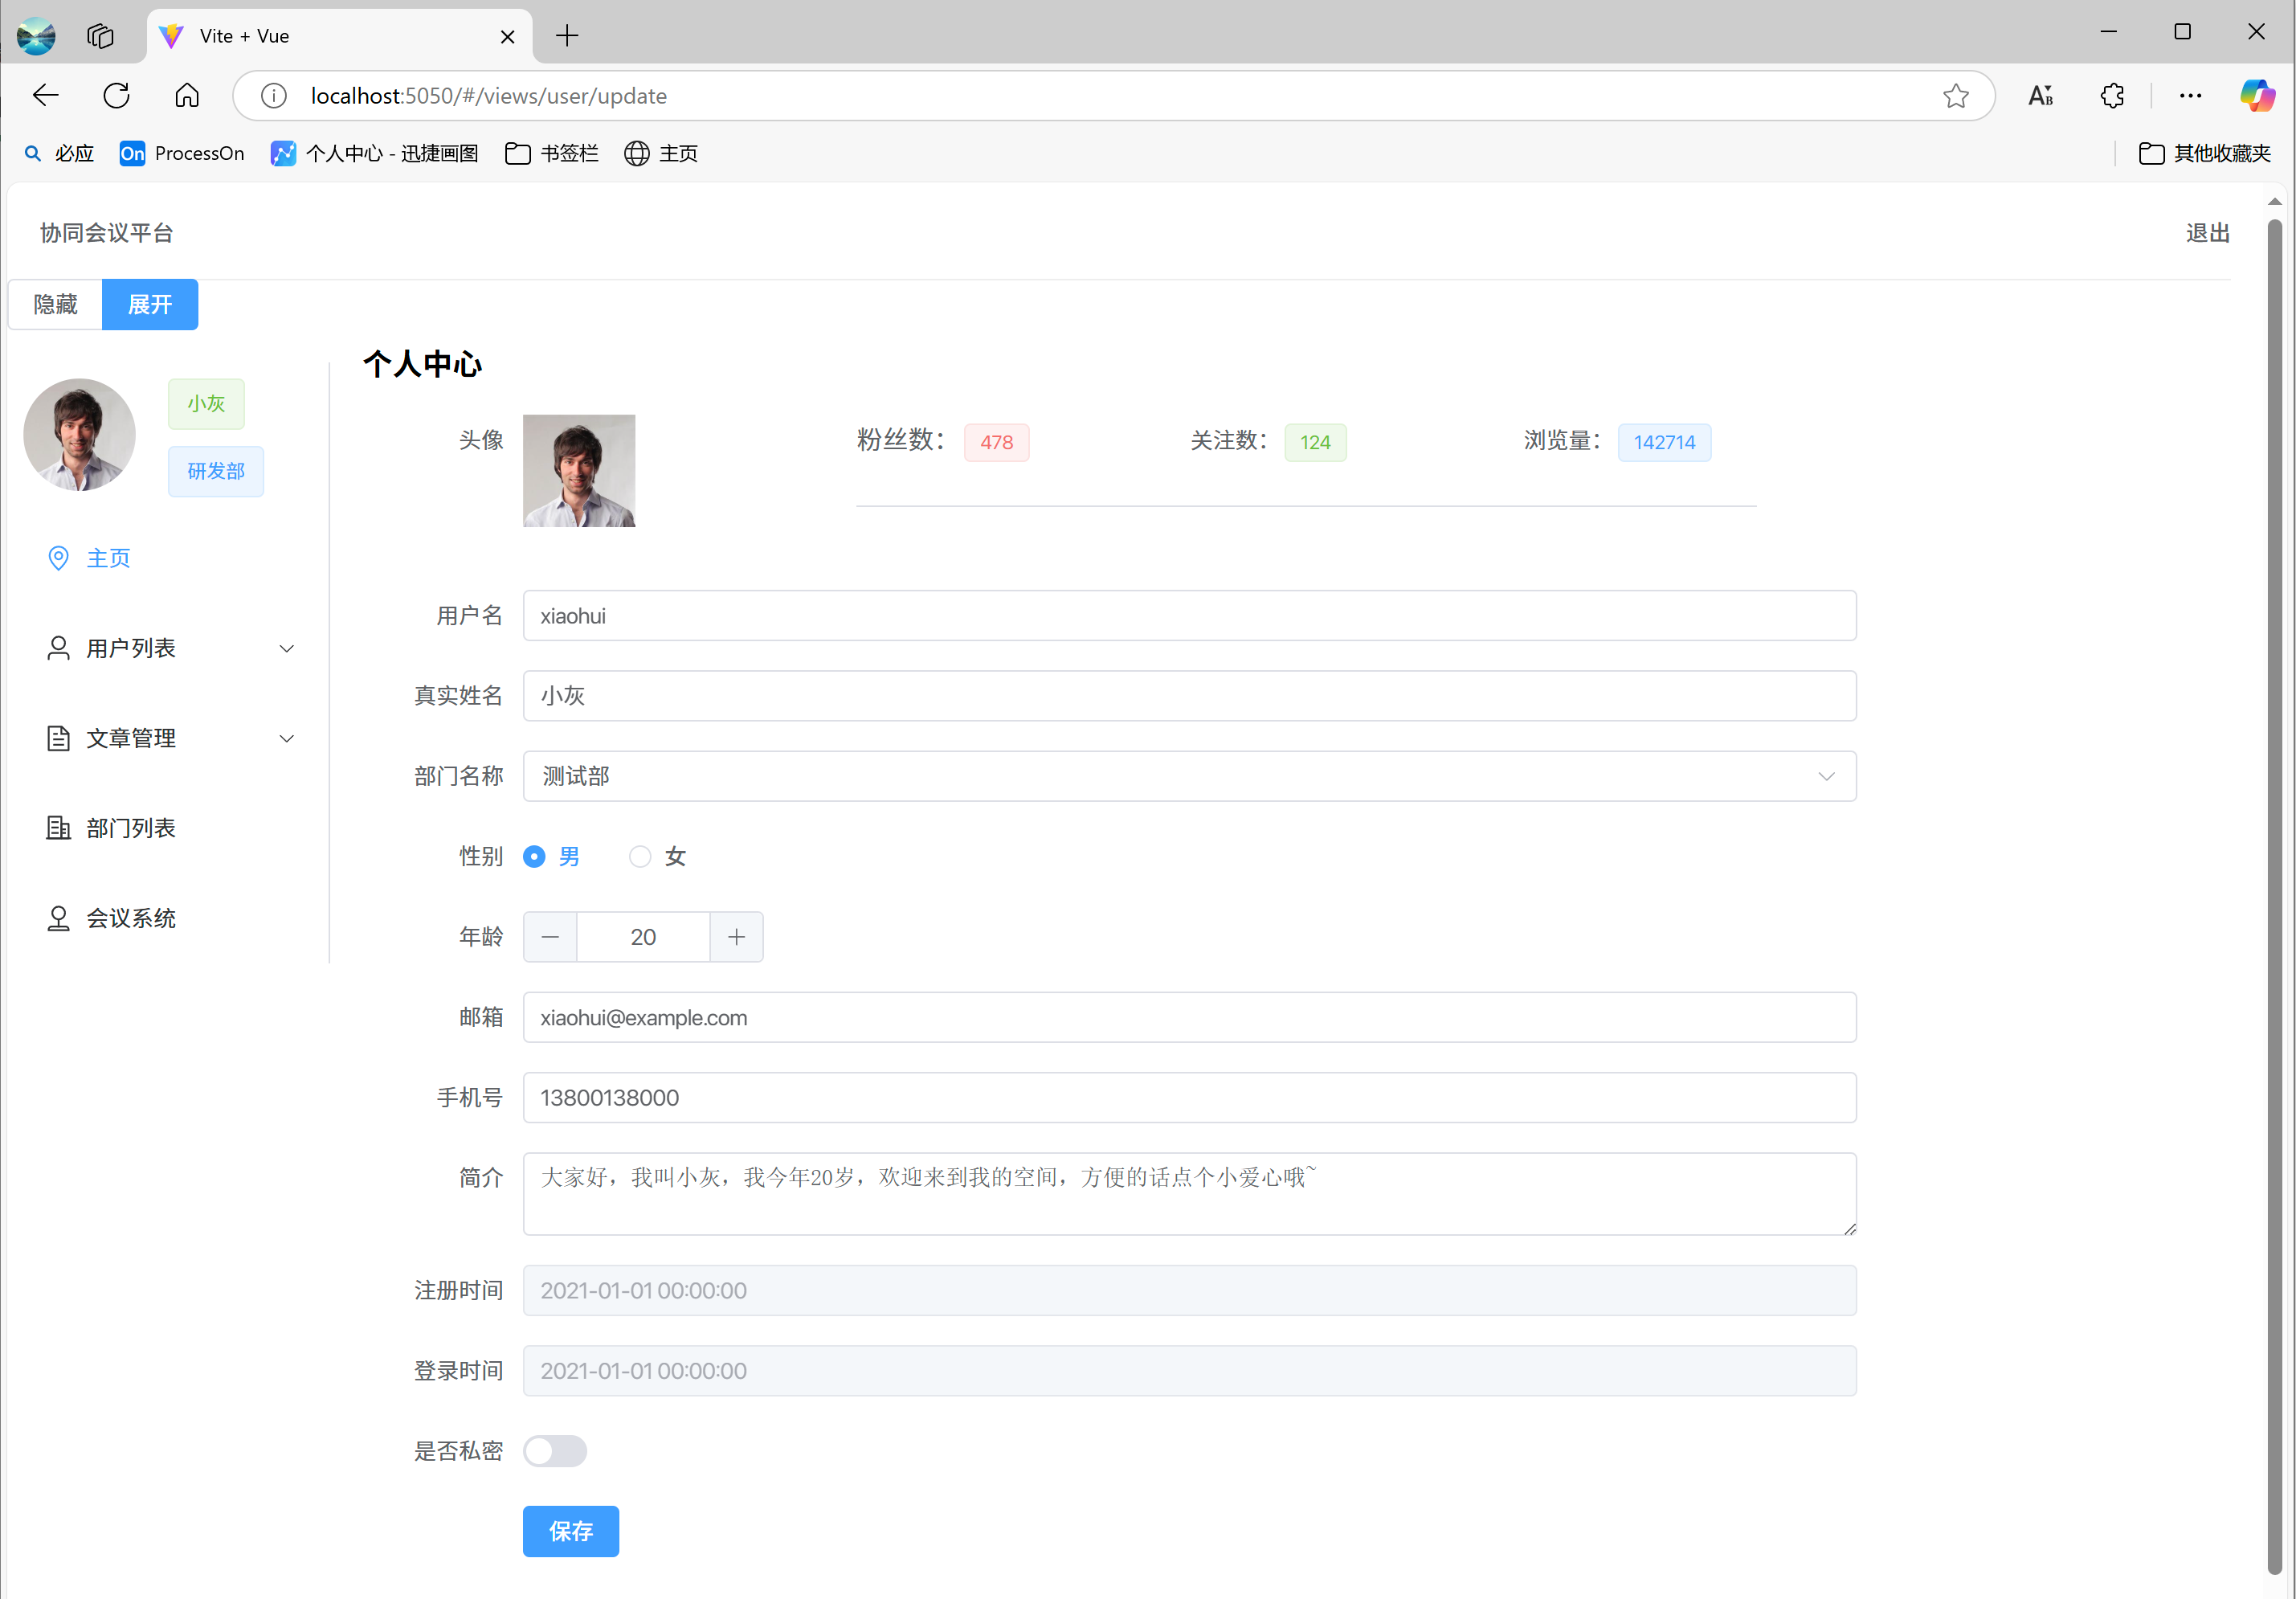This screenshot has width=2296, height=1599.
Task: Click the sidebar round user avatar
Action: (79, 435)
